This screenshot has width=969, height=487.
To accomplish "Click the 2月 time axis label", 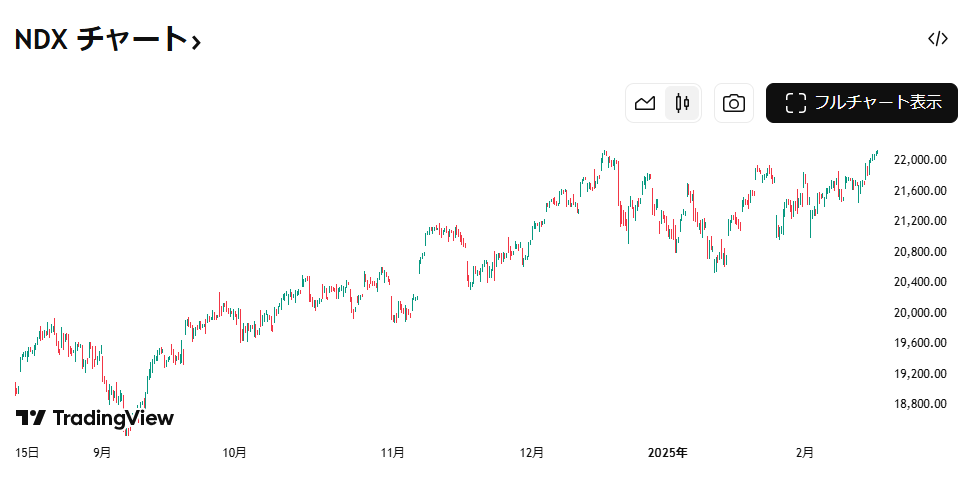I will tap(805, 453).
